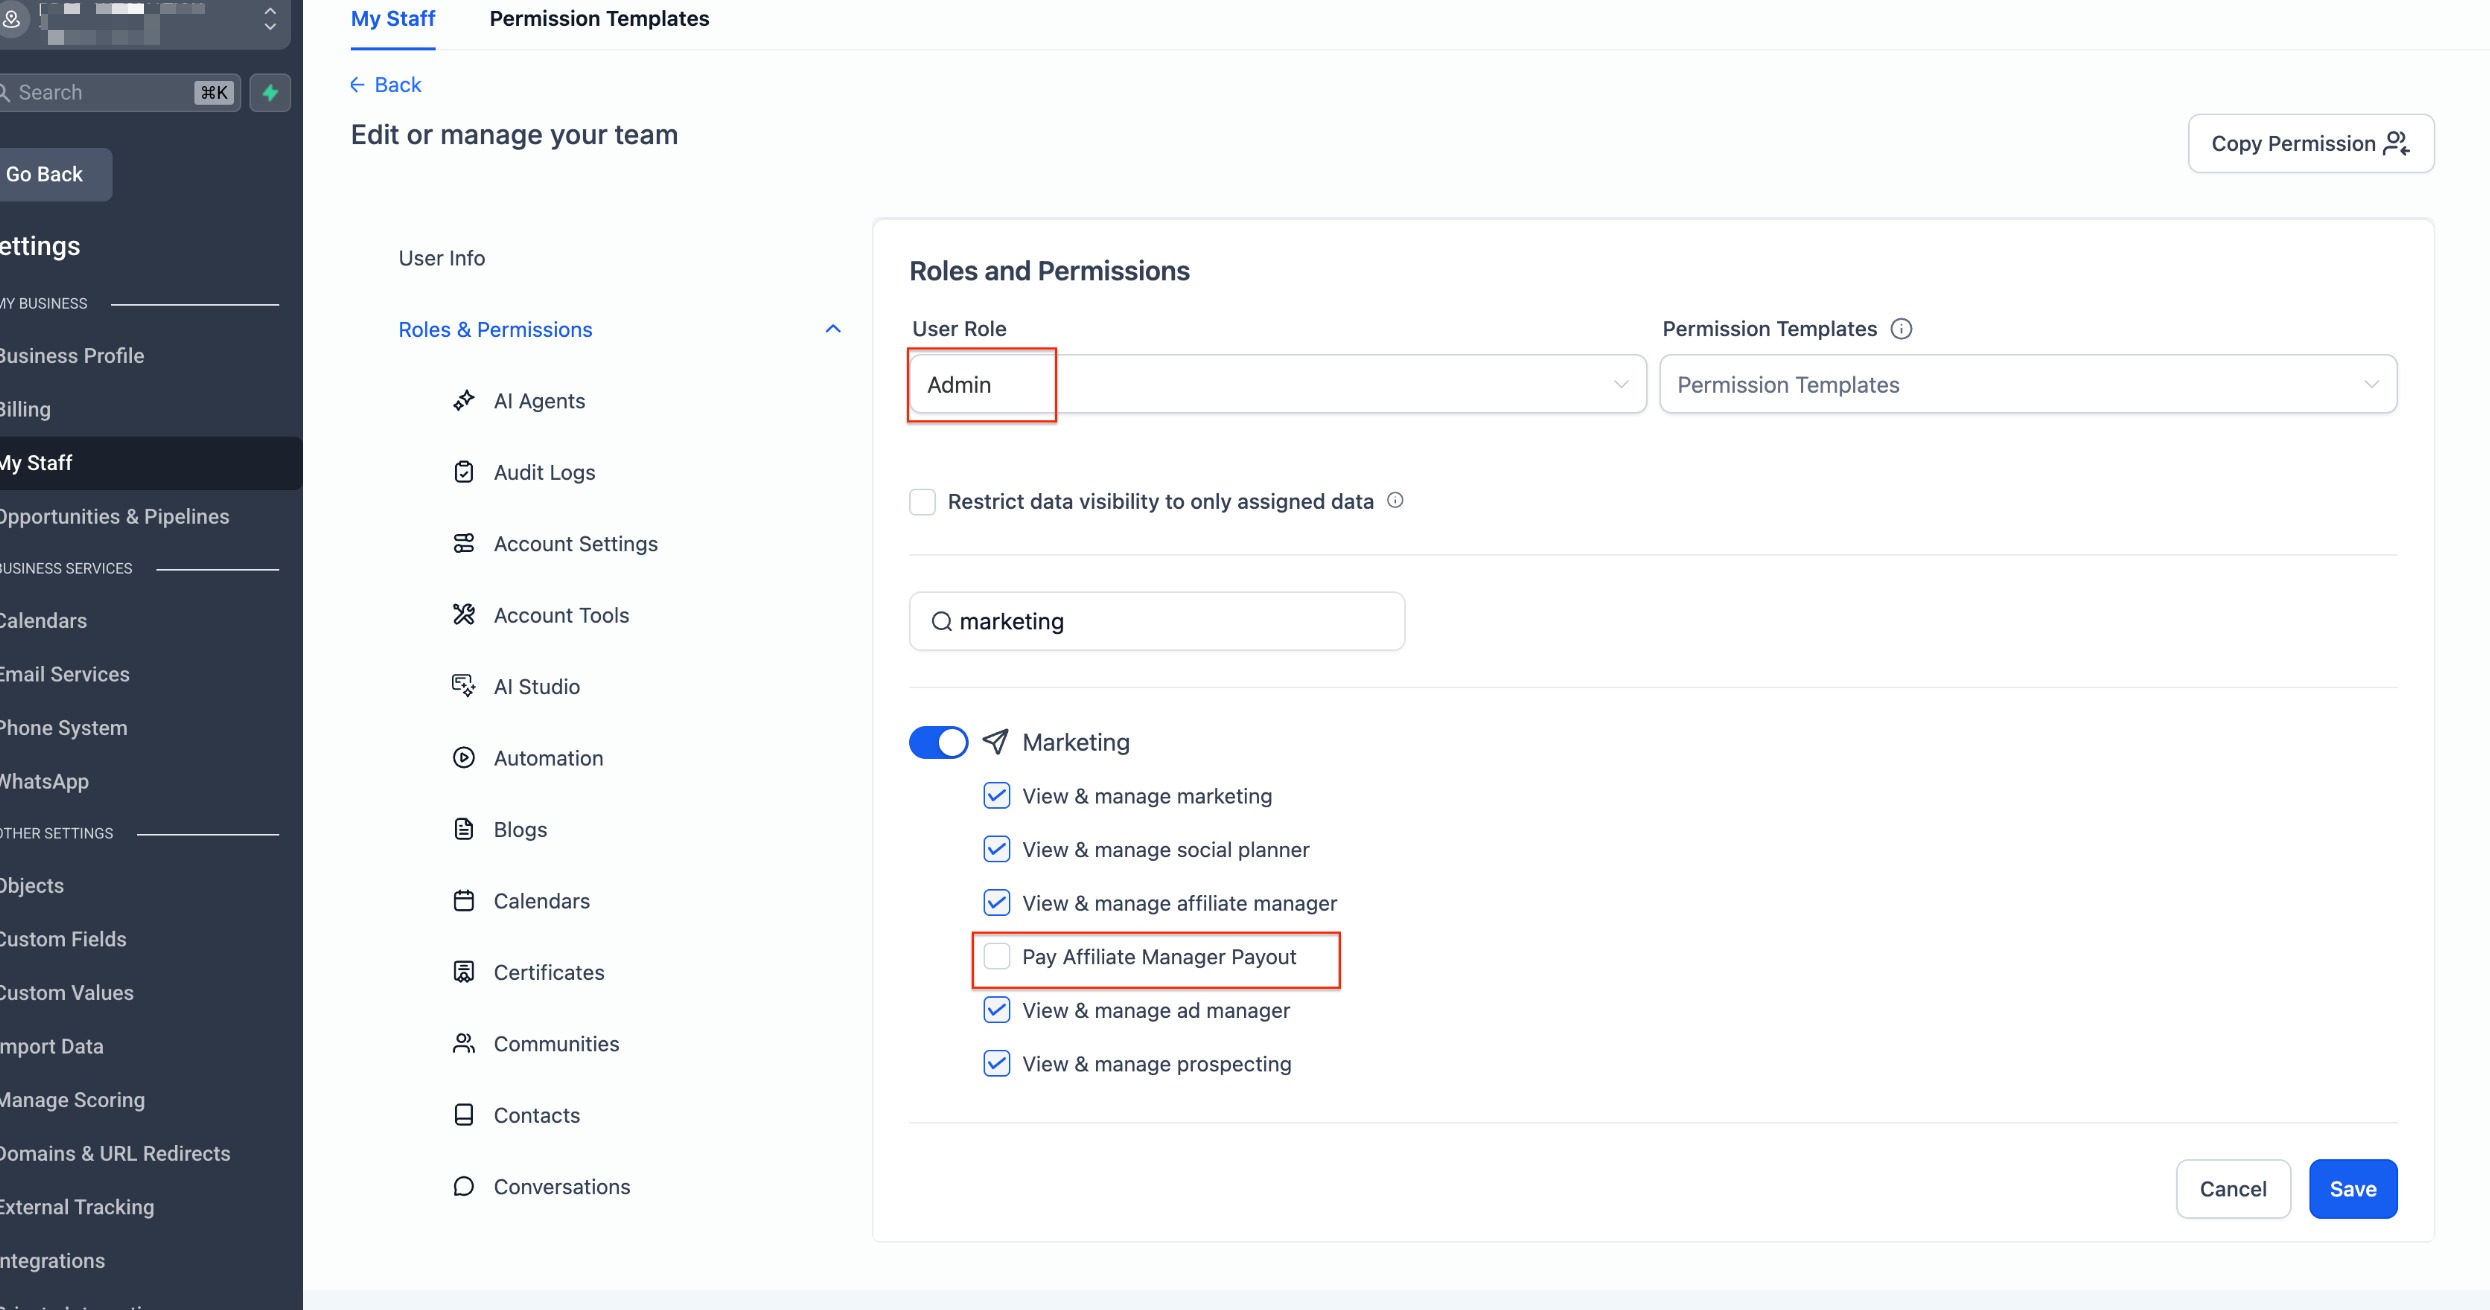Open Opportunities & Pipelines settings

pos(115,517)
